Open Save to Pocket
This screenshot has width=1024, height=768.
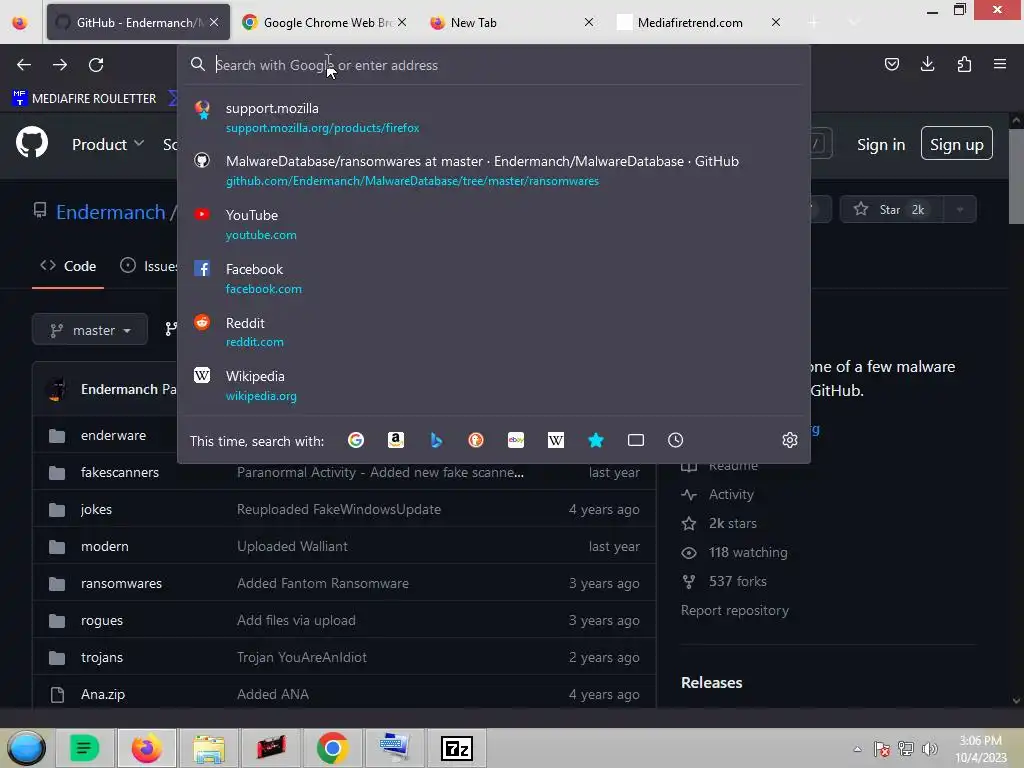coord(891,64)
